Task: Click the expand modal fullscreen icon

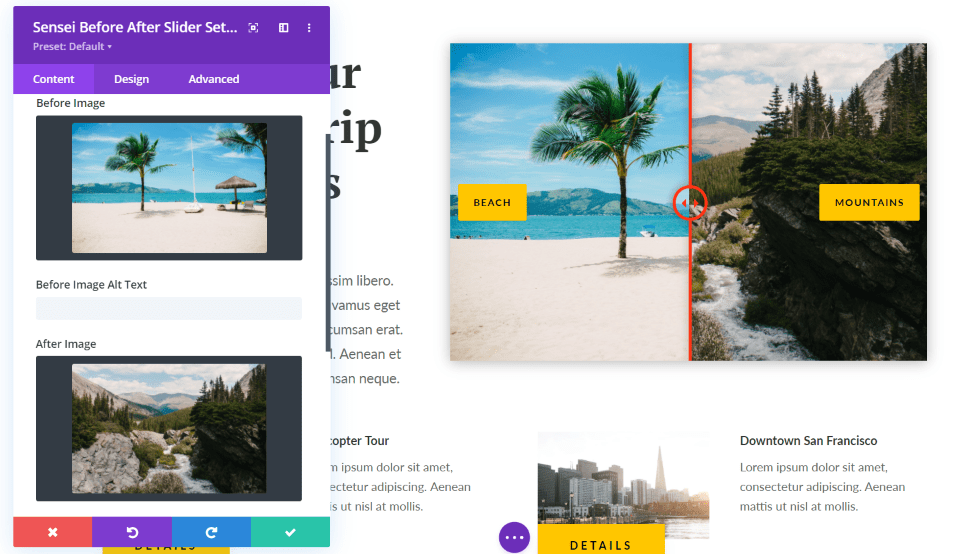Action: click(x=254, y=28)
